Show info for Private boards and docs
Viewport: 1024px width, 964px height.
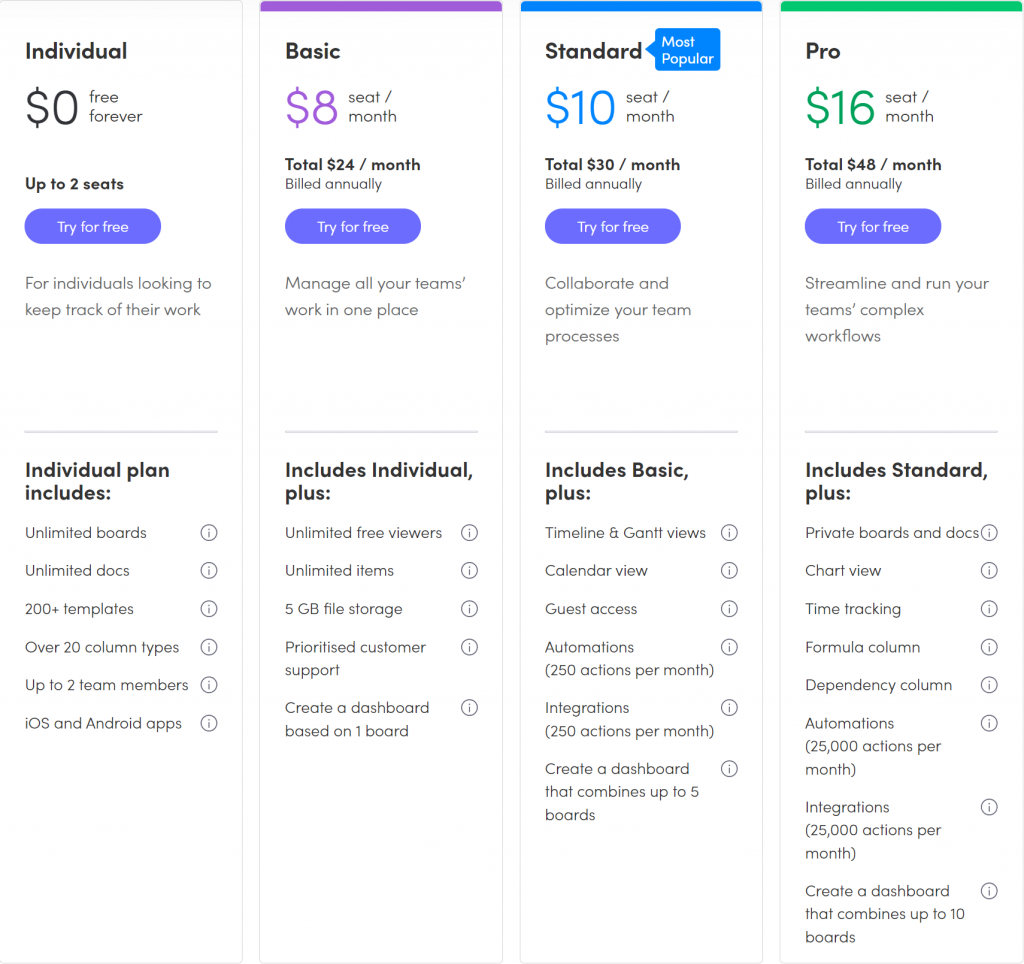click(x=989, y=533)
